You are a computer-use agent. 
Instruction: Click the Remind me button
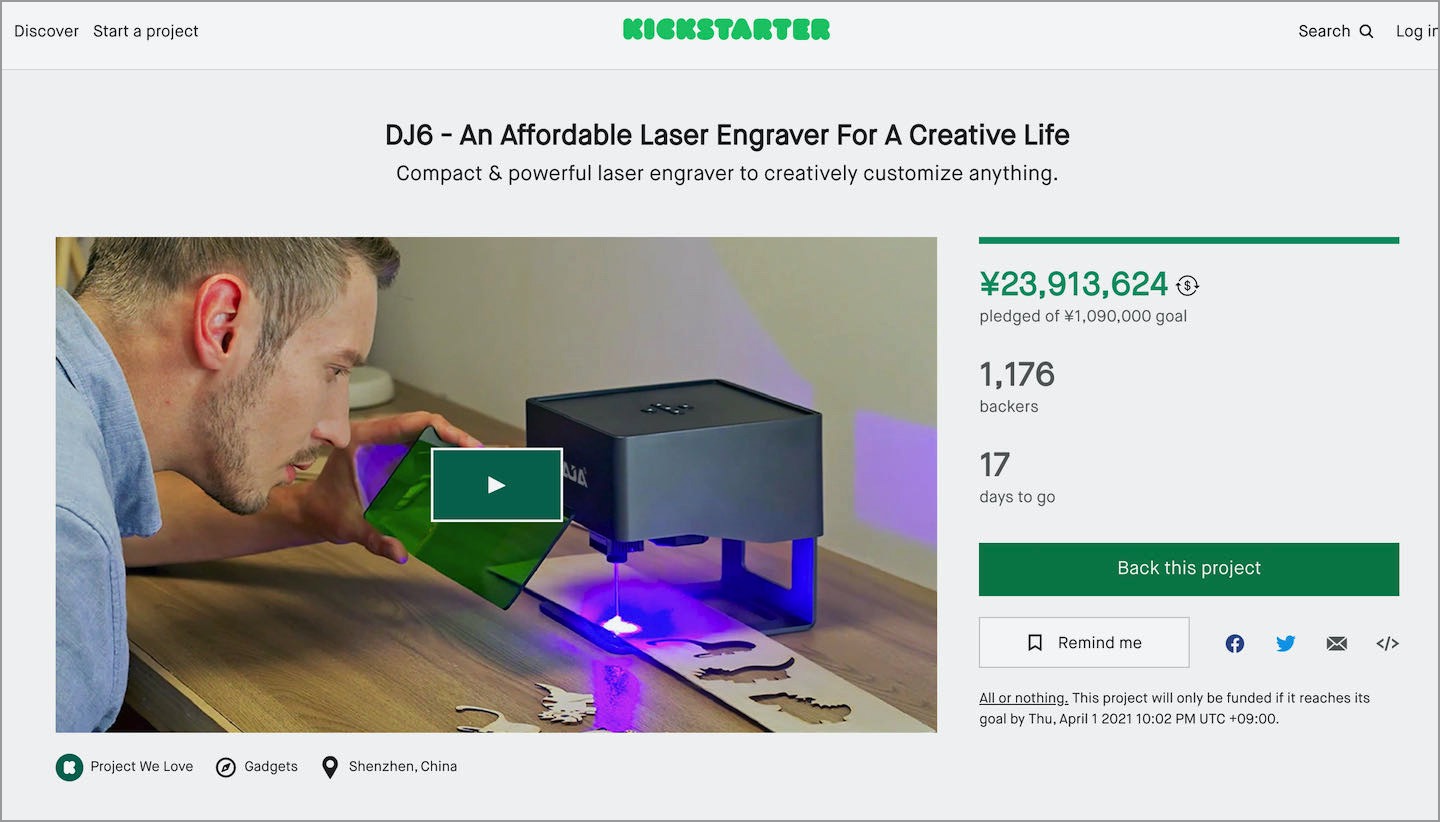pyautogui.click(x=1084, y=643)
